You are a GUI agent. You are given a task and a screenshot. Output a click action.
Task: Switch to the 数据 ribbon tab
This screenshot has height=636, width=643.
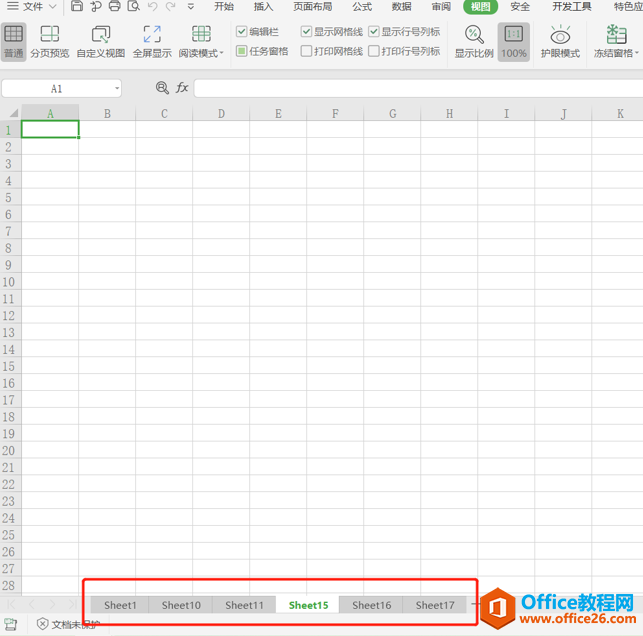click(x=401, y=7)
